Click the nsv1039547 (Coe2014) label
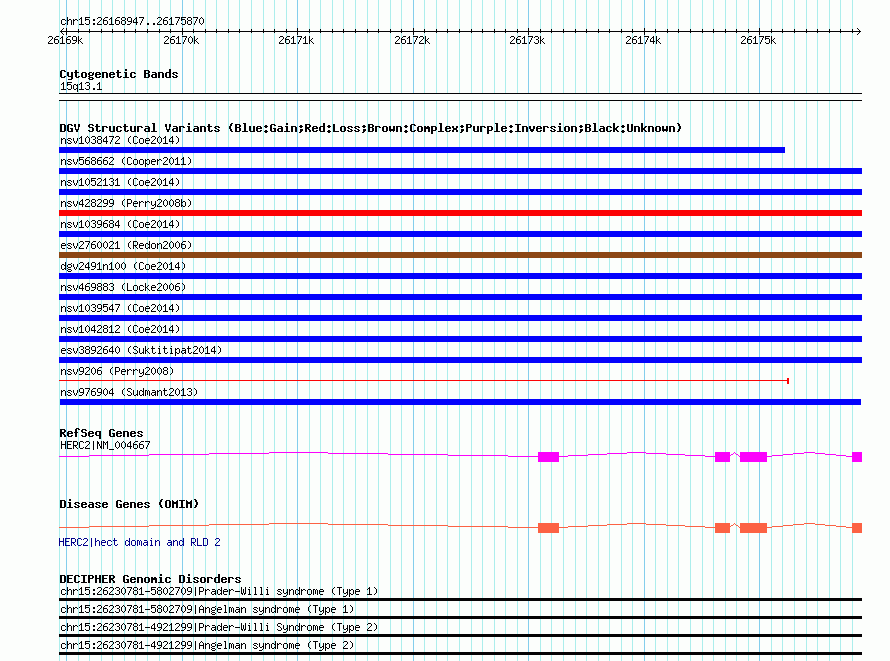This screenshot has height=661, width=890. 120,308
